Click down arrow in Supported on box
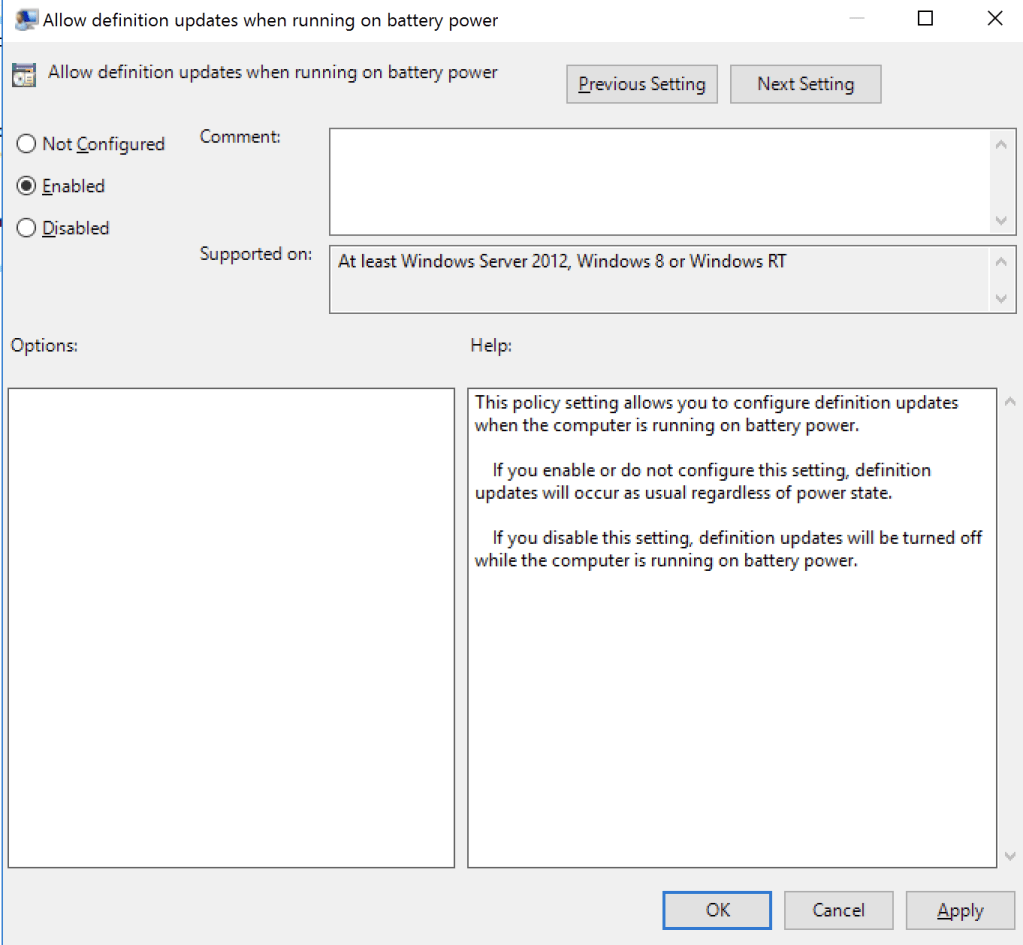The image size is (1023, 945). click(1001, 298)
